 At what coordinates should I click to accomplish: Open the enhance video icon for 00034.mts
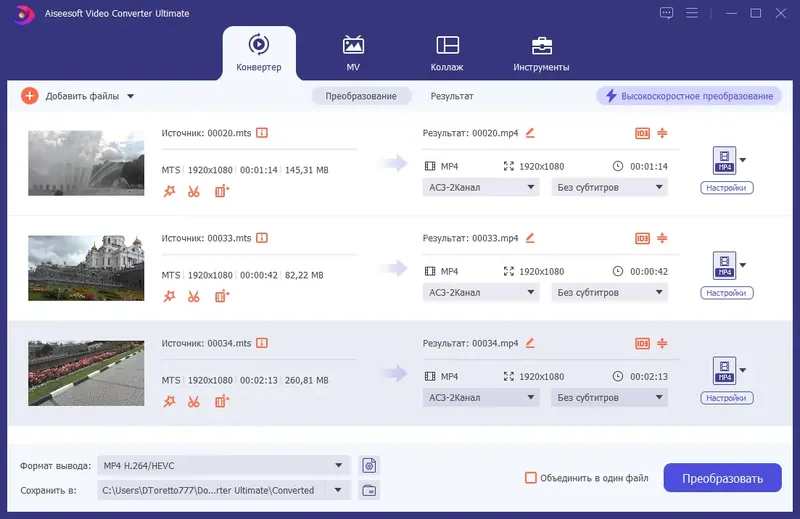click(222, 402)
